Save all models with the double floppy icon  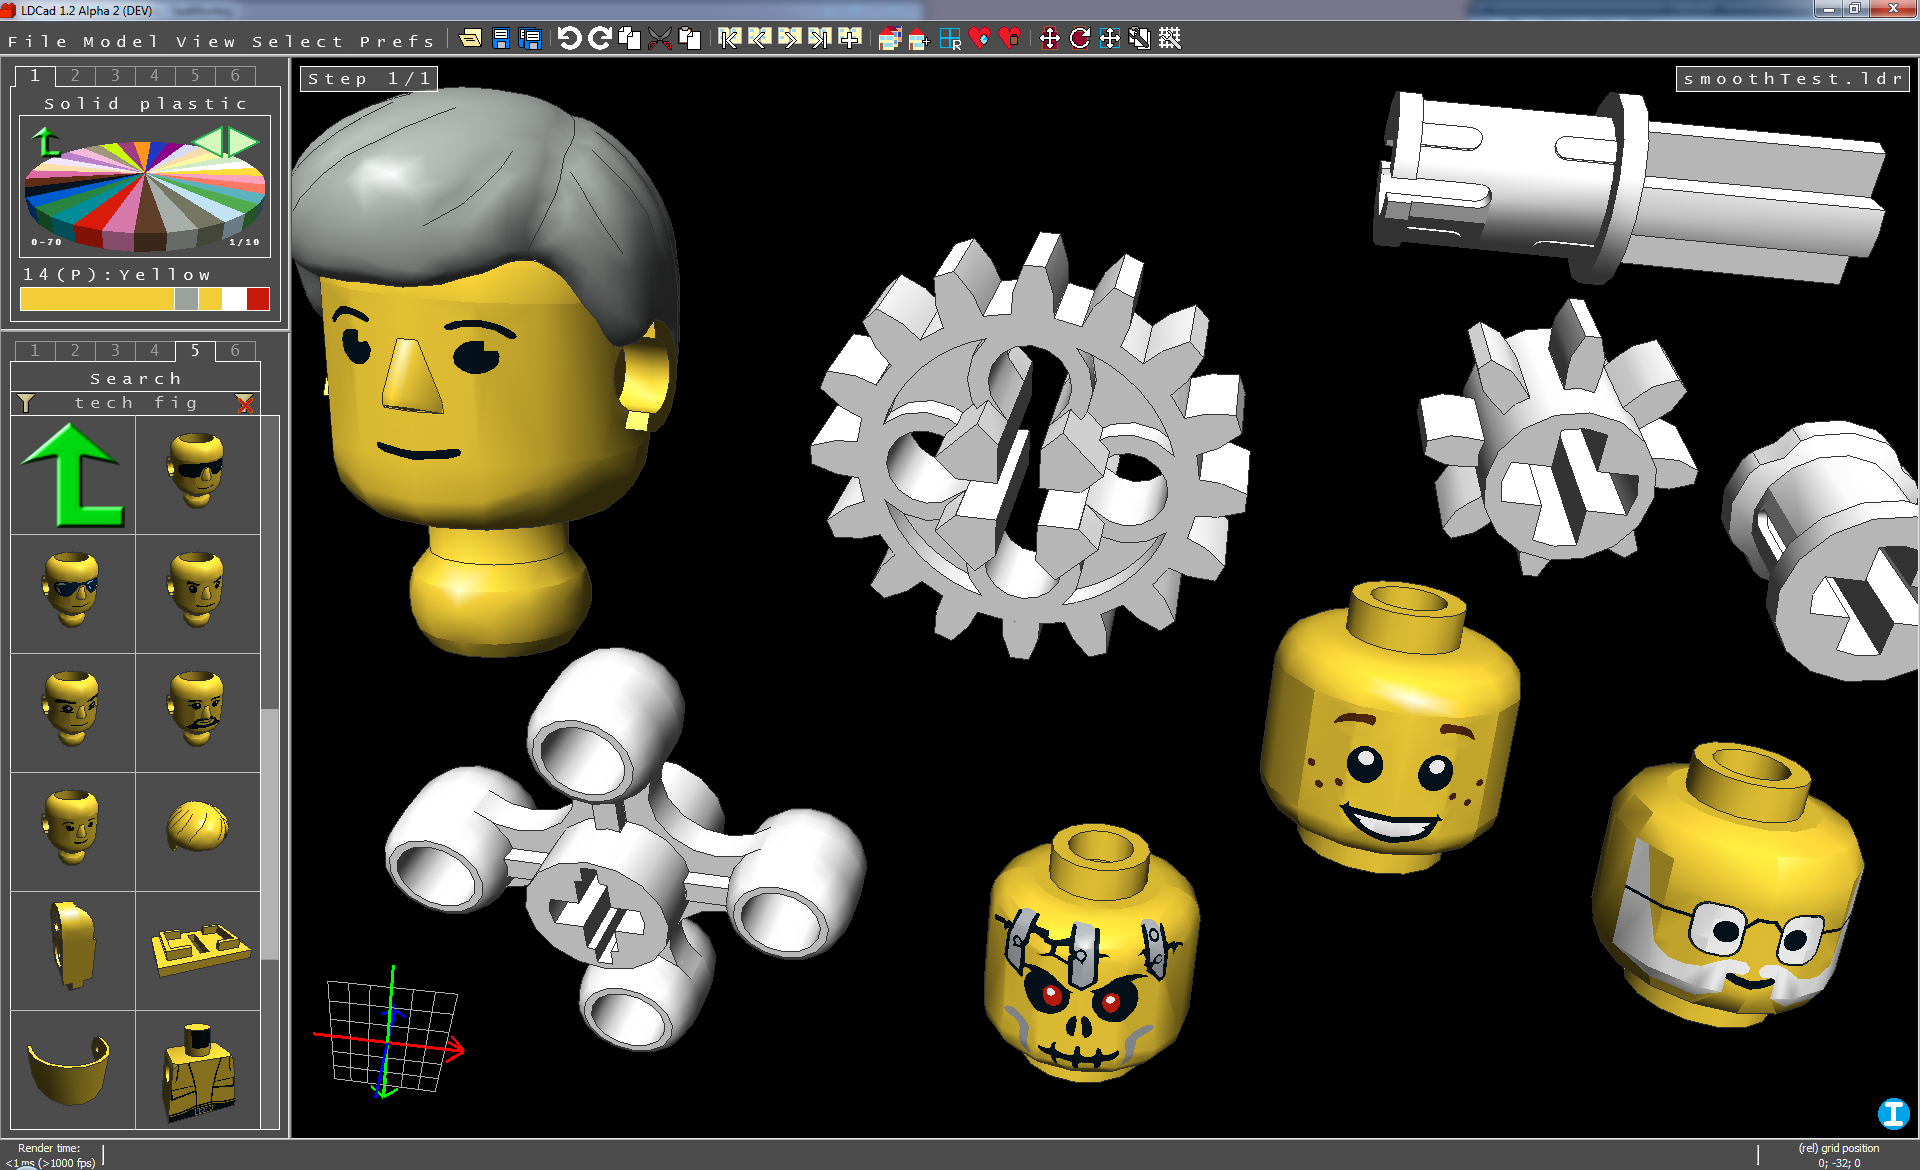[530, 39]
